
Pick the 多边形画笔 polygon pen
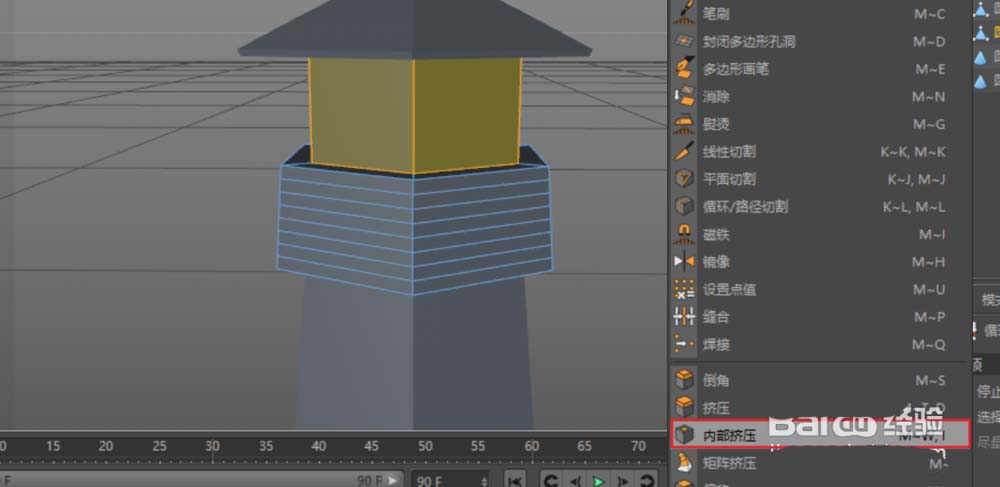[x=820, y=69]
